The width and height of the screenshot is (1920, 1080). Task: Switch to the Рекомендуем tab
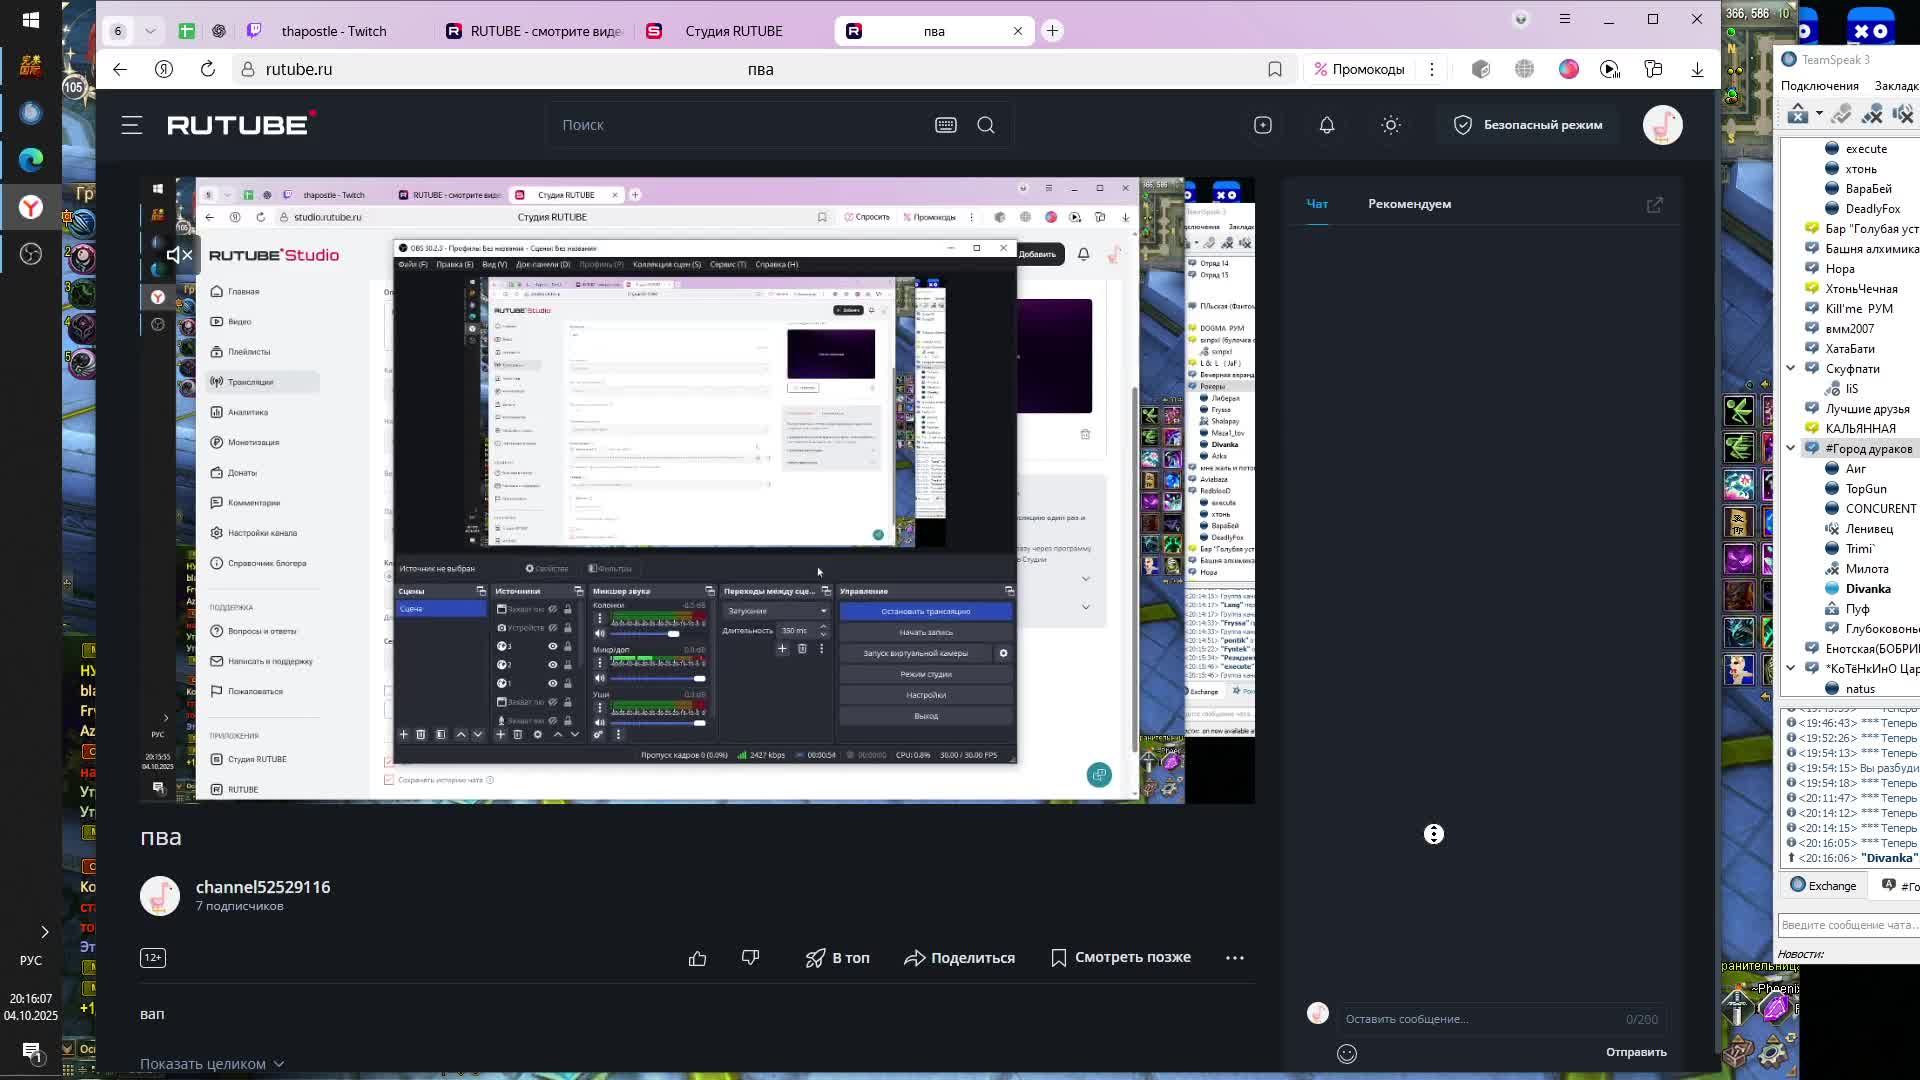pos(1409,204)
